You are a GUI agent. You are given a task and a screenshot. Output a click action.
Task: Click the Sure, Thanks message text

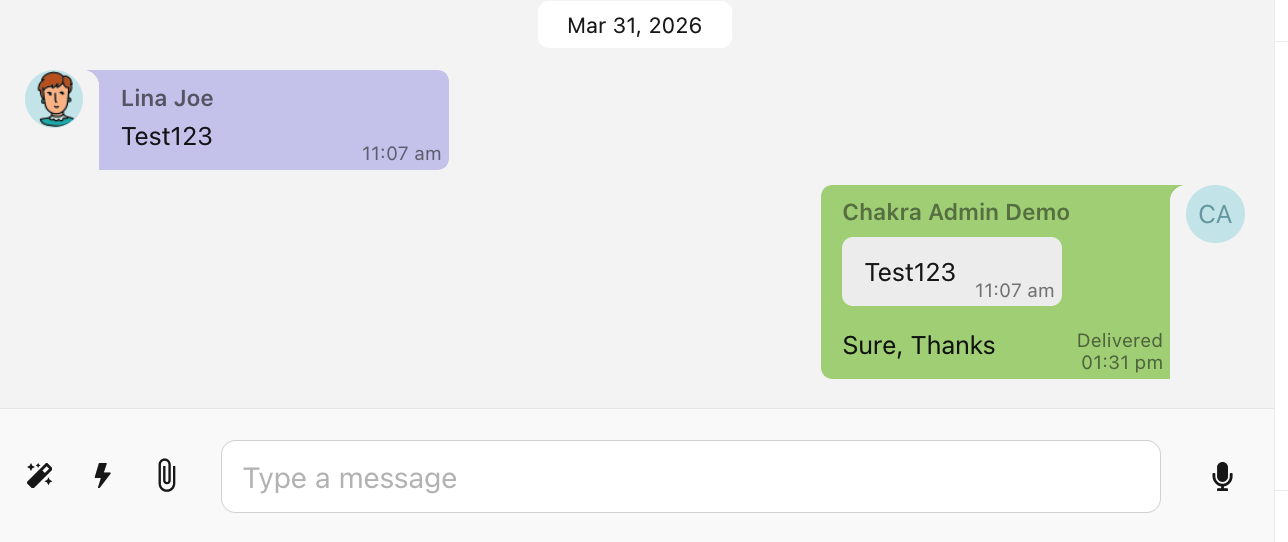coord(918,346)
